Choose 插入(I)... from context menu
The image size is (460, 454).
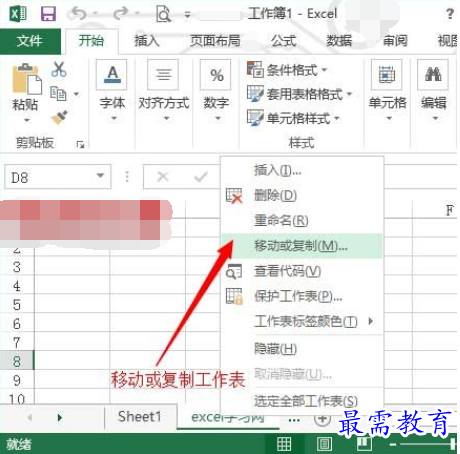tap(302, 170)
